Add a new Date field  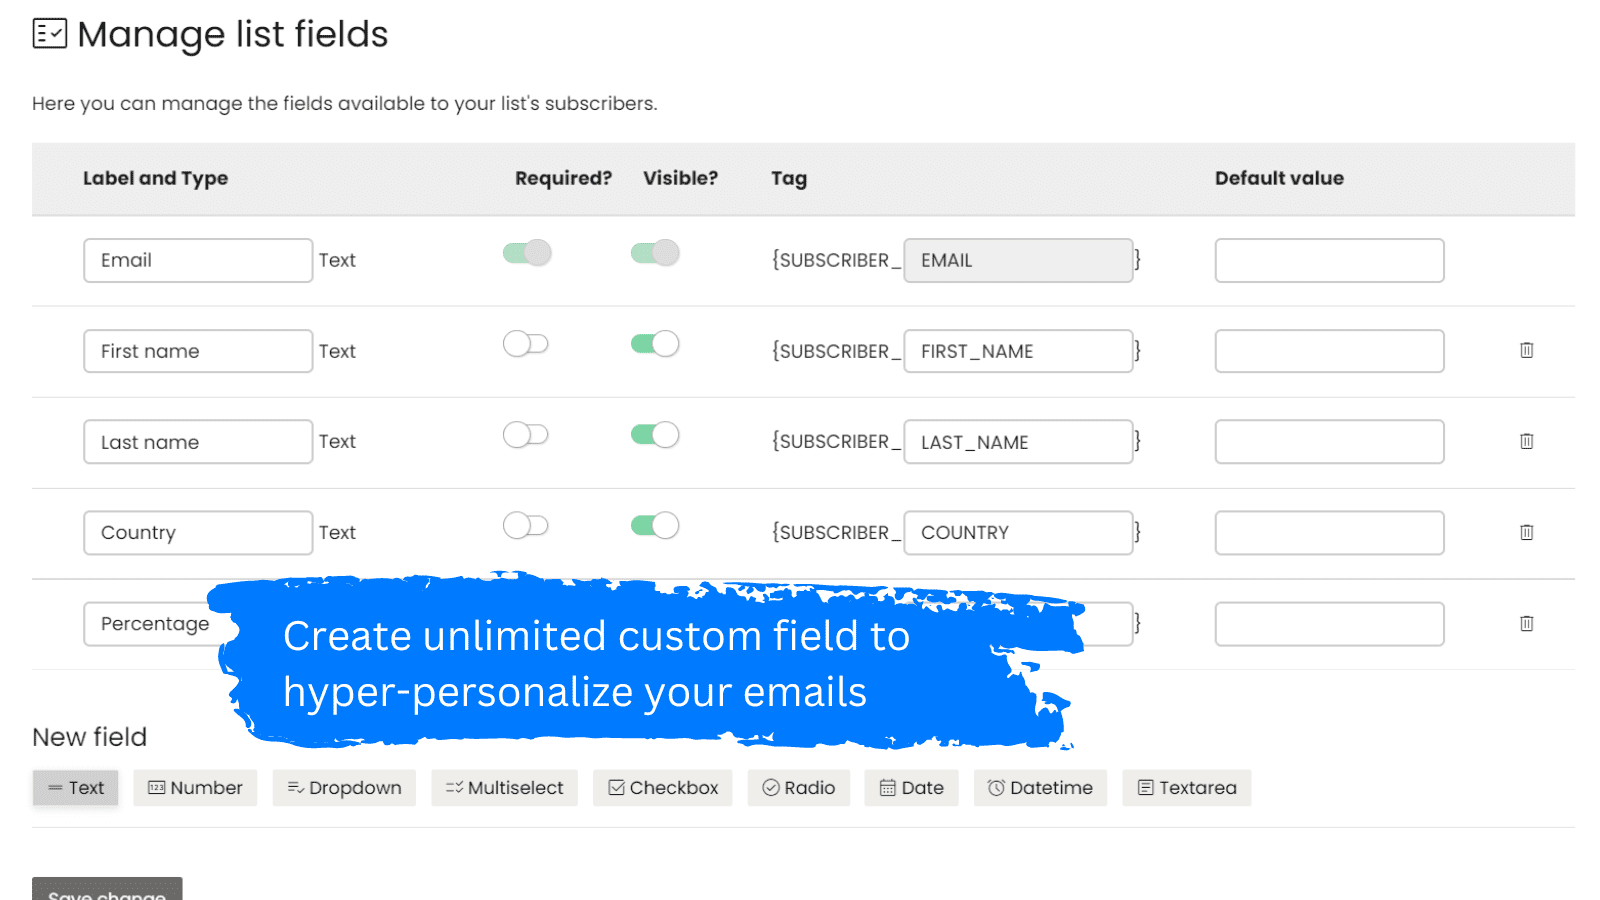[911, 788]
